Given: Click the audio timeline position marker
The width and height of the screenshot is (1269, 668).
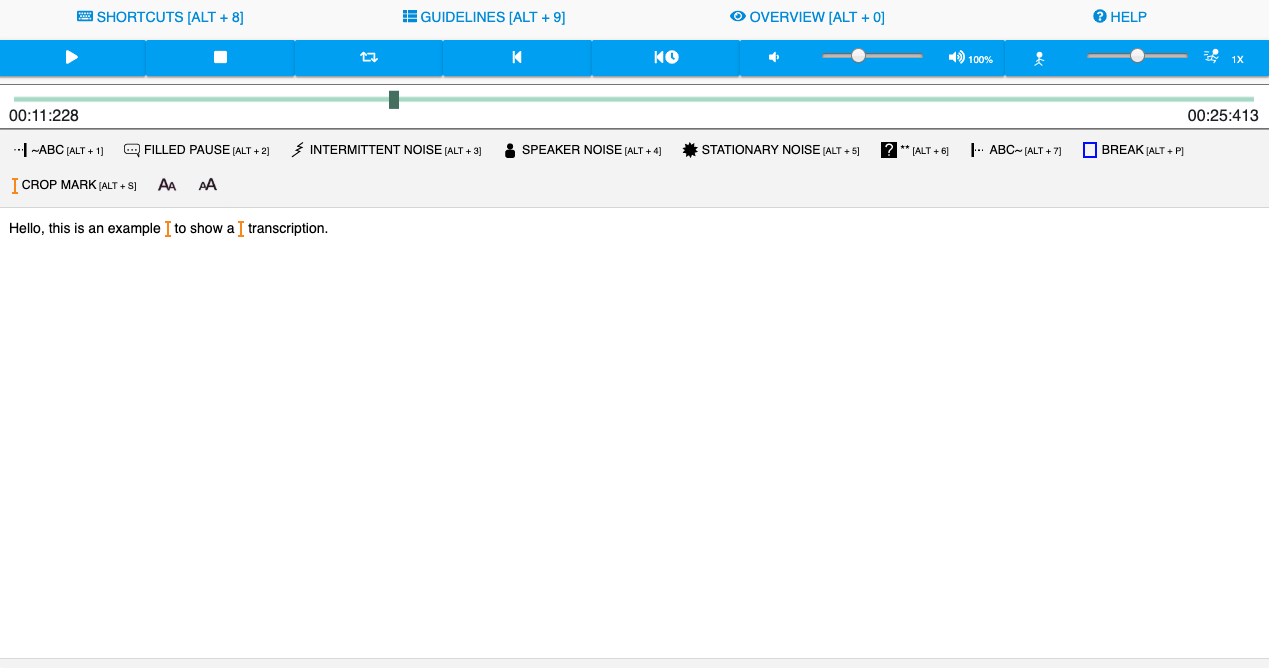Looking at the screenshot, I should 394,100.
